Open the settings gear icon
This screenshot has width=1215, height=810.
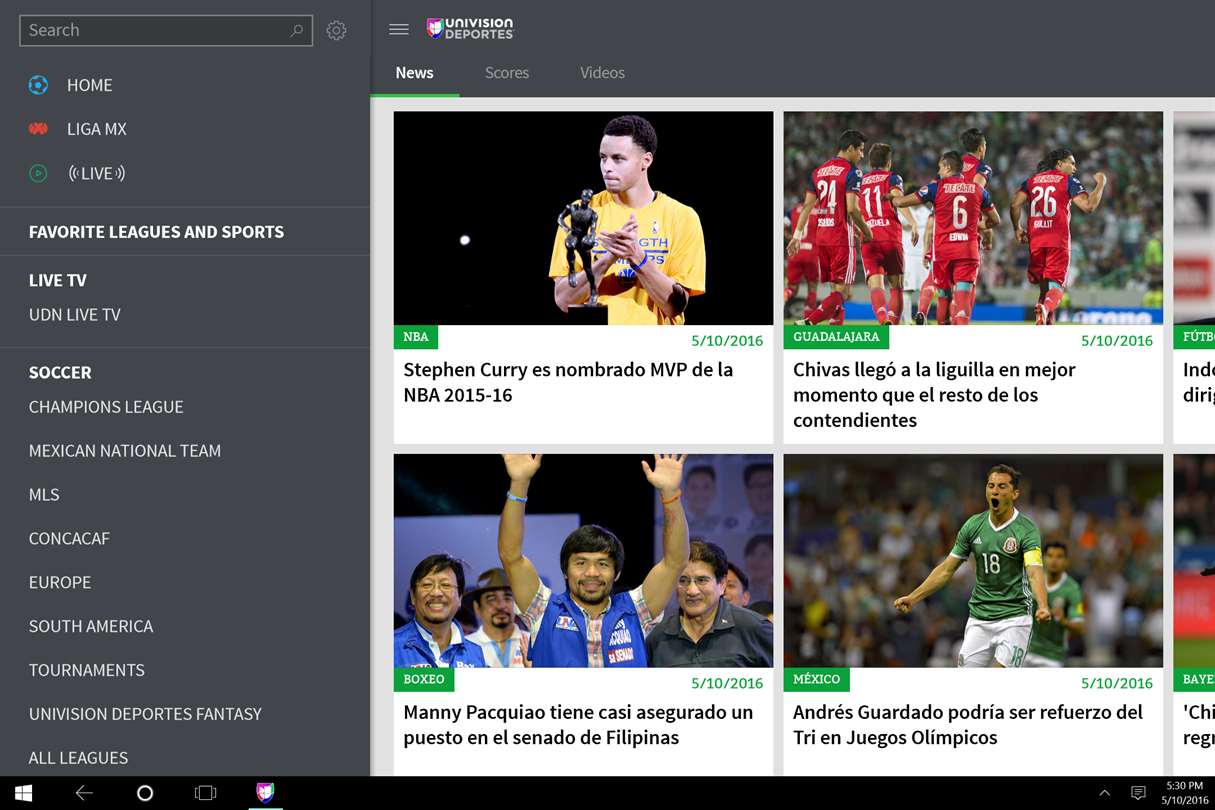337,31
